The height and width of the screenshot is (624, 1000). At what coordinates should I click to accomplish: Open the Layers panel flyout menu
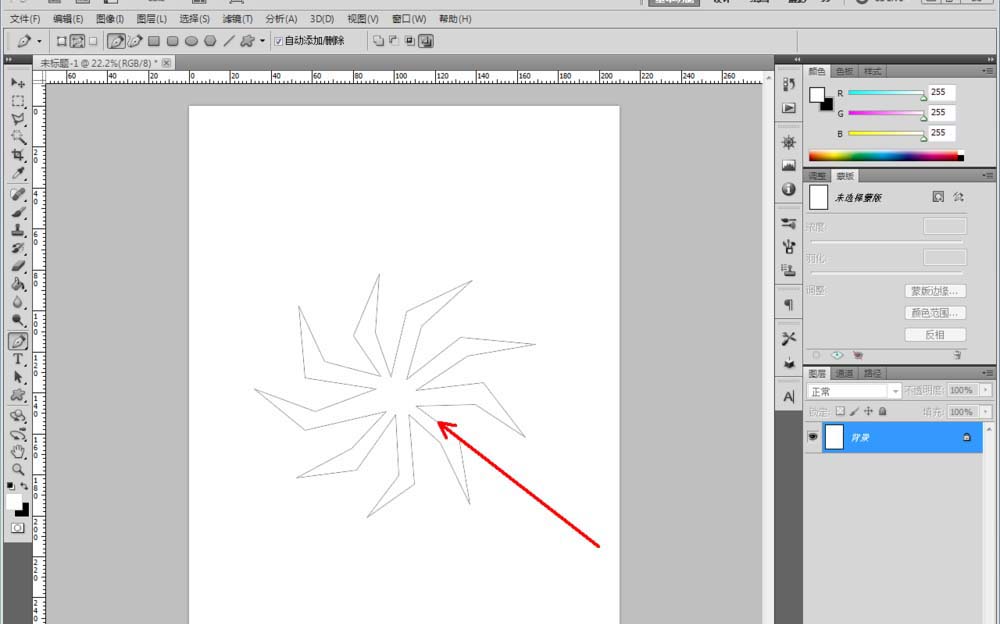point(988,373)
